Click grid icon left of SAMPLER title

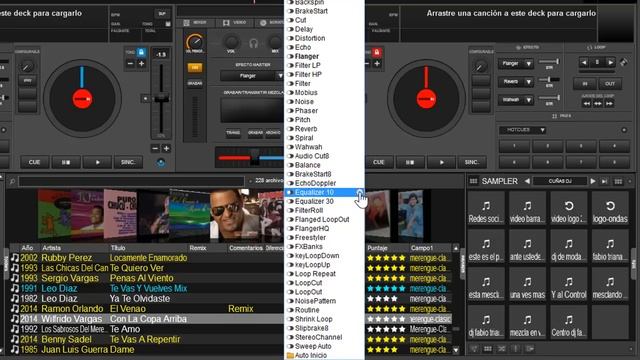coord(473,181)
